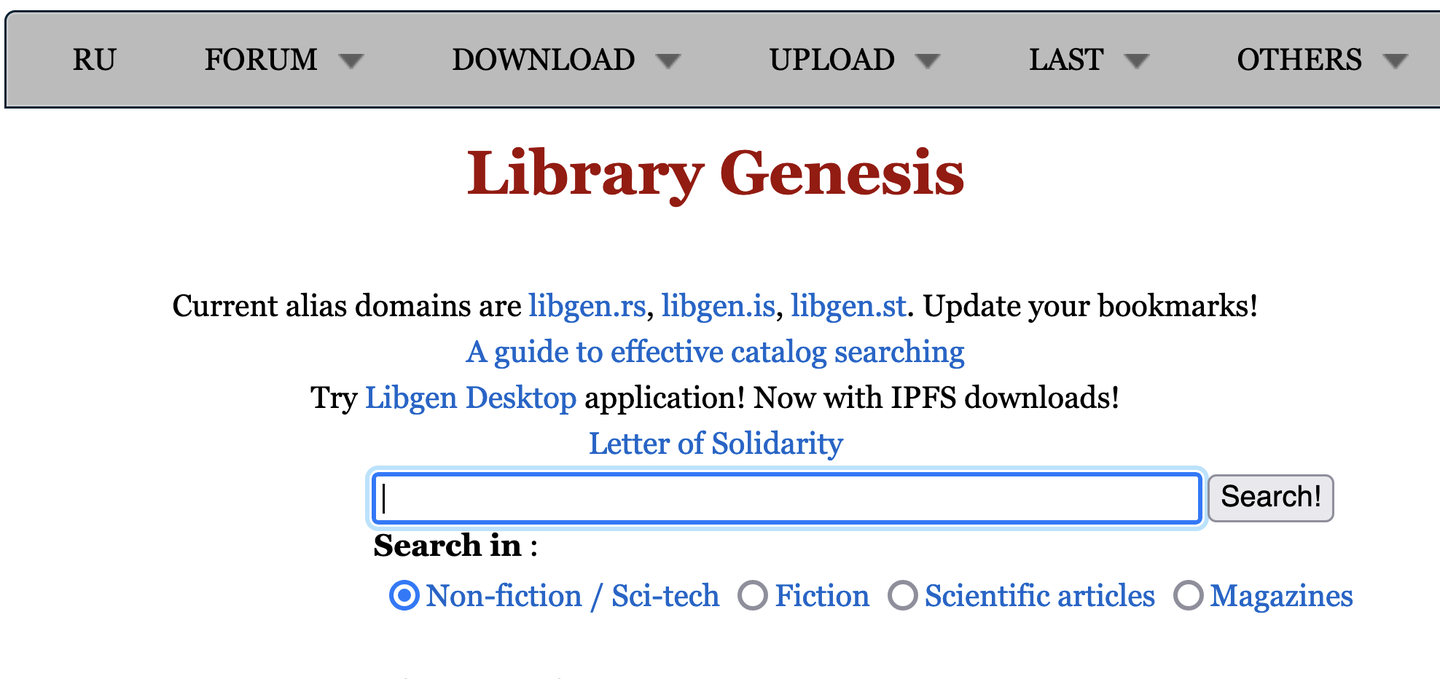Screen dimensions: 1440x679
Task: Choose Scientific articles search option
Action: click(x=903, y=596)
